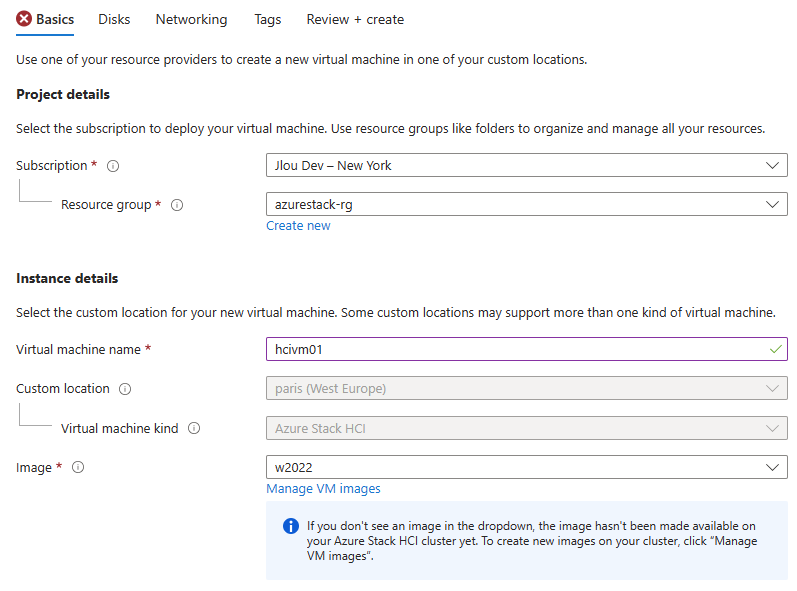Open the Subscription dropdown

point(527,166)
